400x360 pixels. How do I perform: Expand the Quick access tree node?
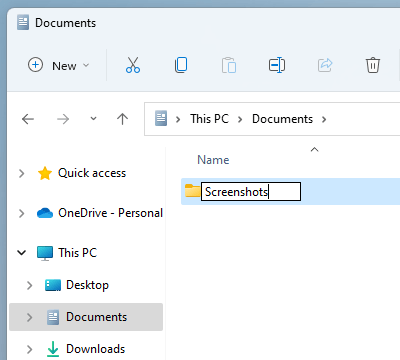coord(22,173)
